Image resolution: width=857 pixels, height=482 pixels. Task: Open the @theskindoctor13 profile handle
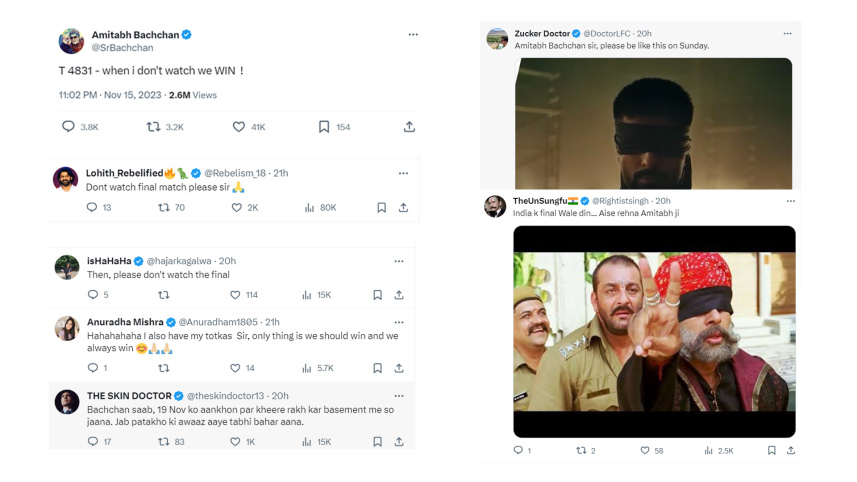click(x=225, y=396)
